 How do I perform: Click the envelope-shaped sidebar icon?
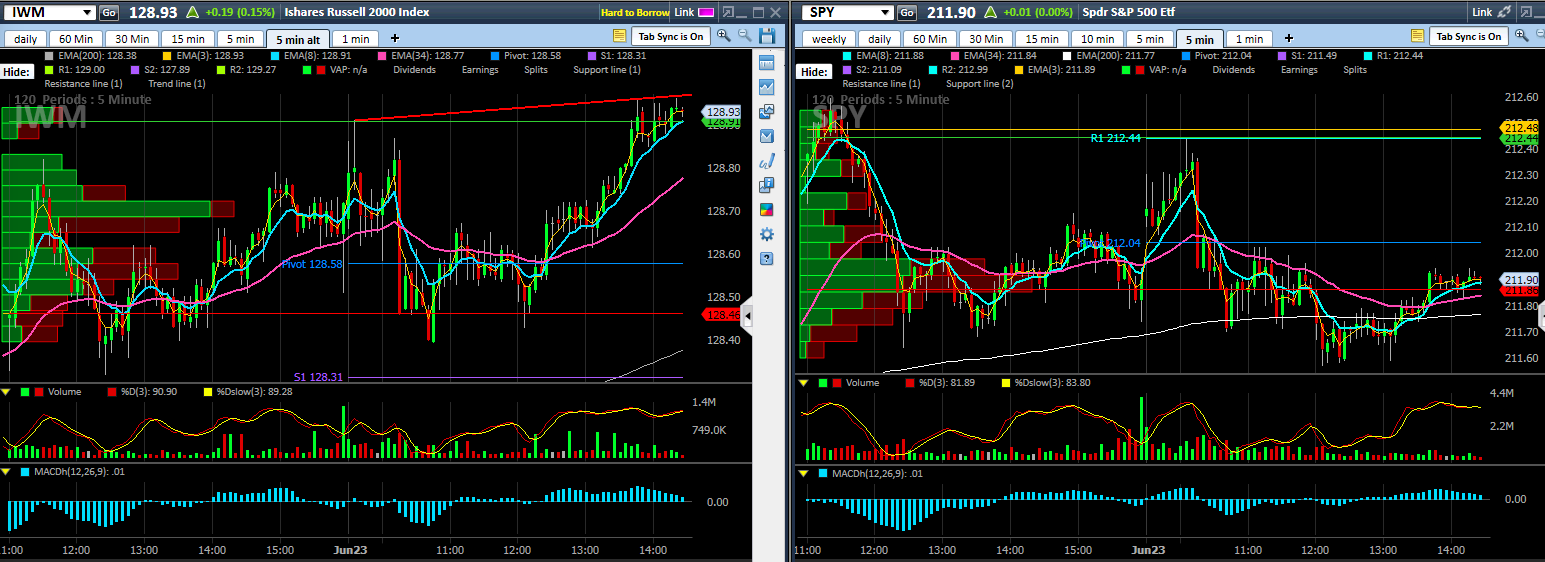(767, 135)
